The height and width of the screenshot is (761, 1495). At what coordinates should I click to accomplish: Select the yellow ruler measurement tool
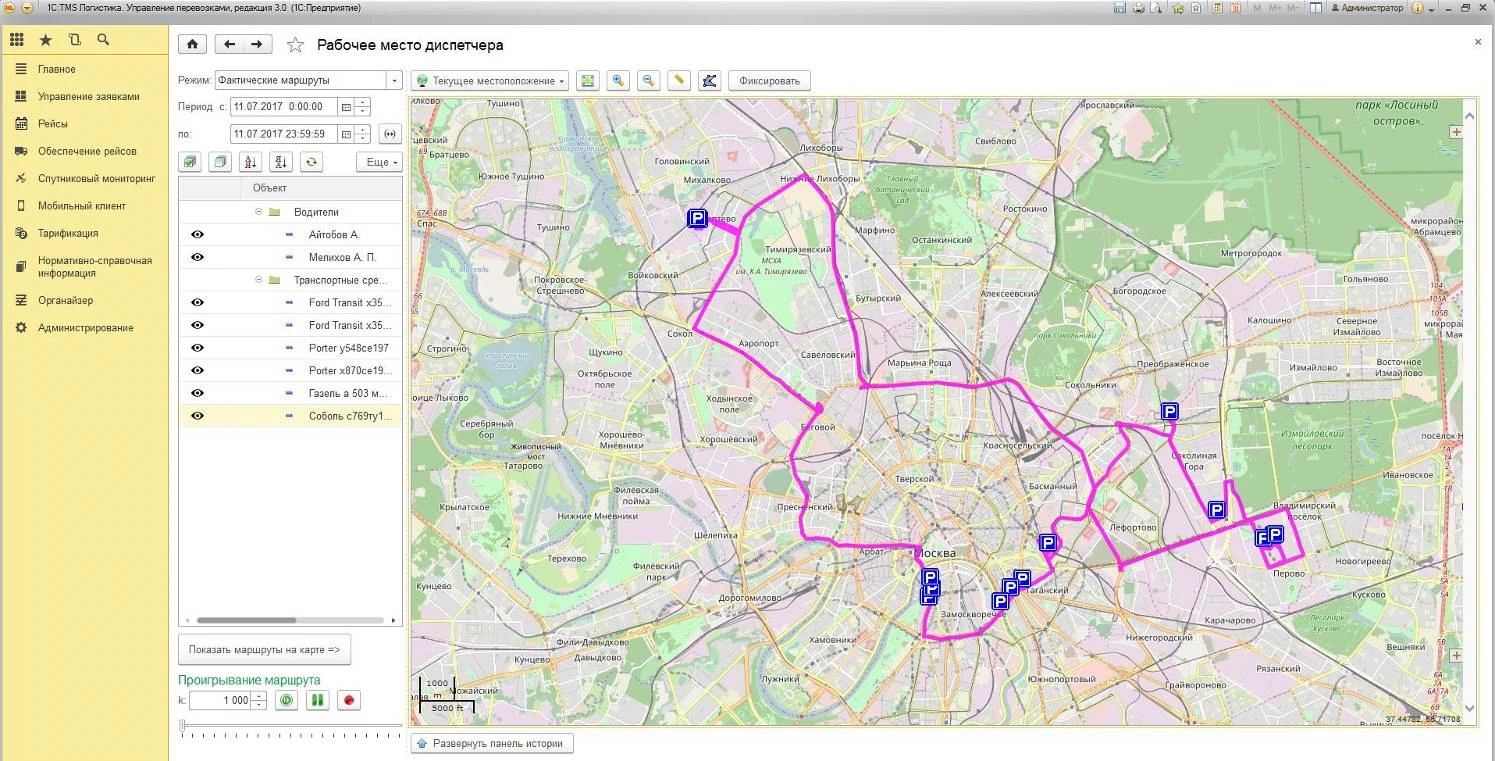coord(679,81)
